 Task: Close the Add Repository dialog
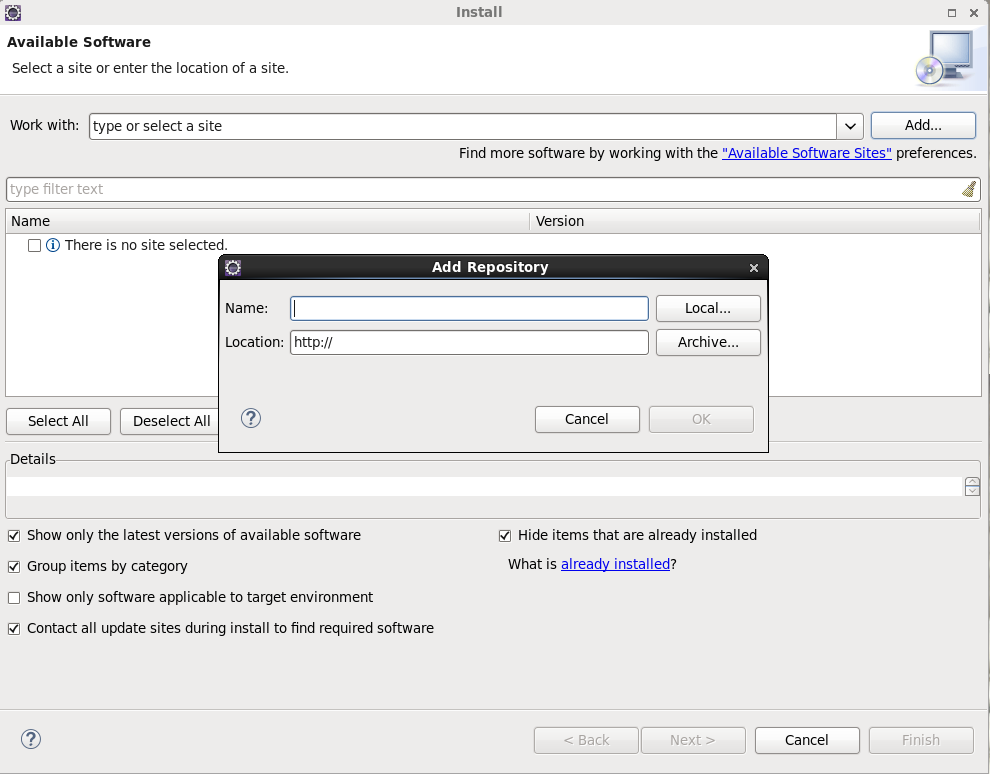754,268
